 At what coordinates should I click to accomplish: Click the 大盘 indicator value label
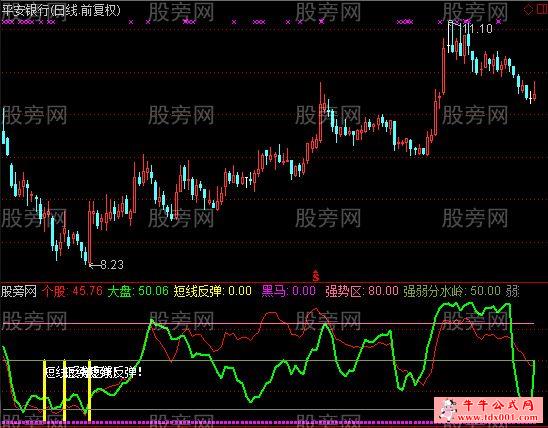138,291
